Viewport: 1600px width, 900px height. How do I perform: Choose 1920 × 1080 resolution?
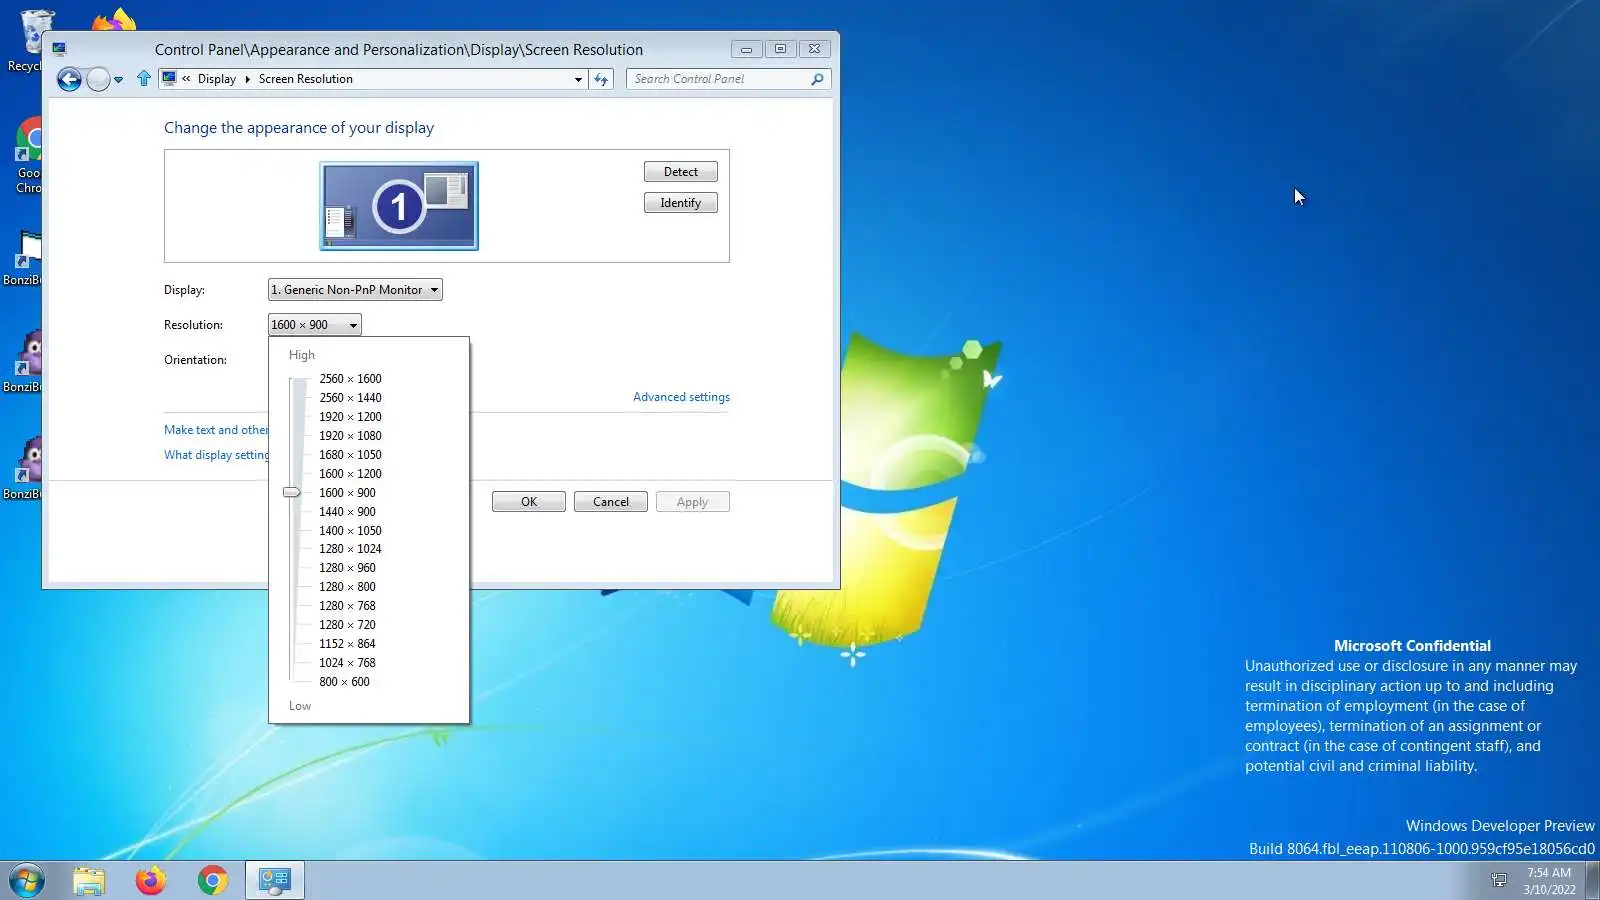[x=350, y=436]
